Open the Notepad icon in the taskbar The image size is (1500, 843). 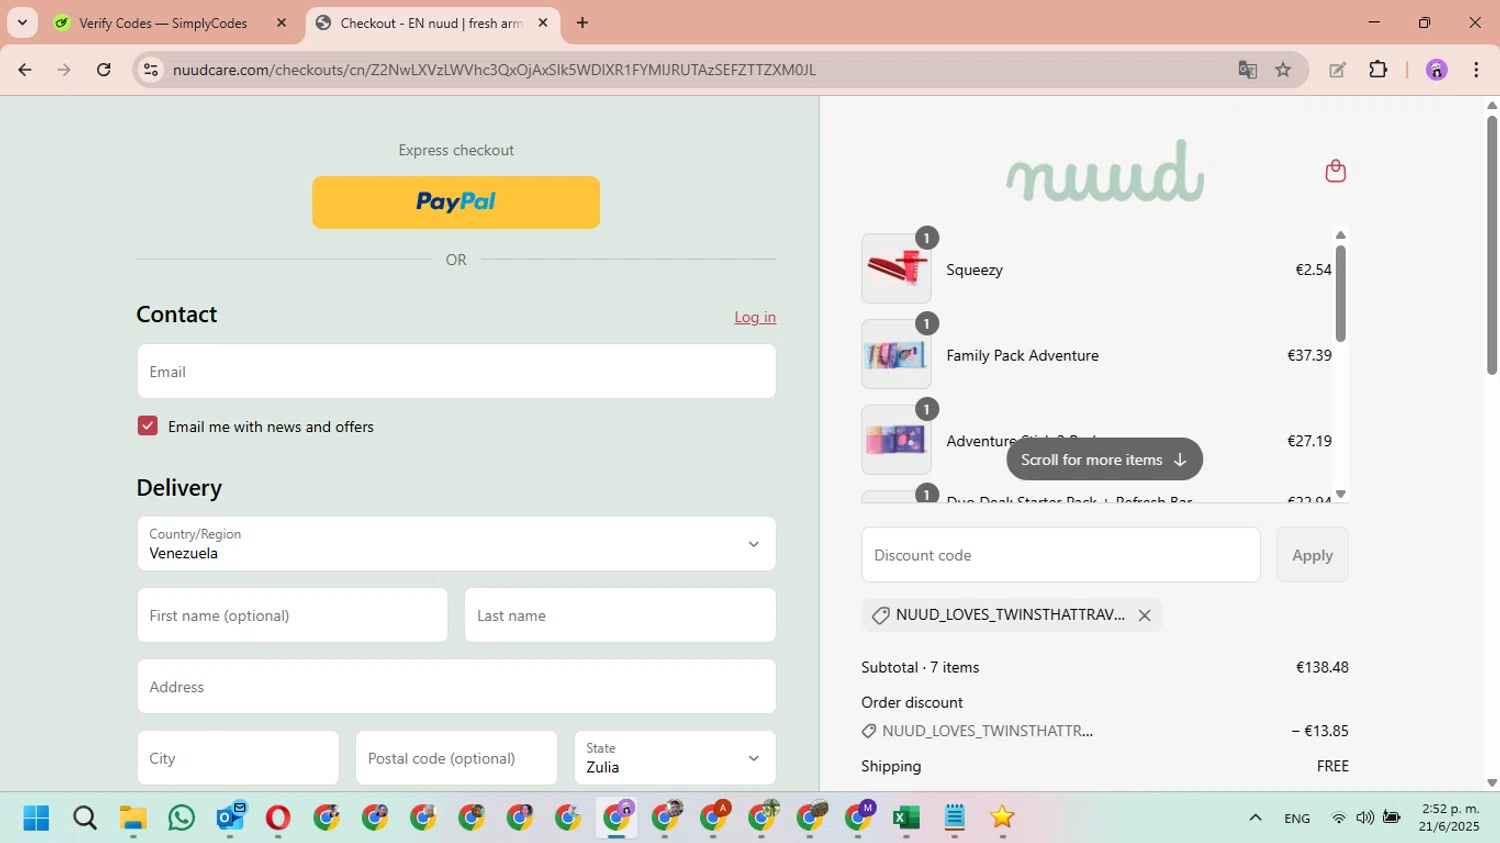[954, 818]
